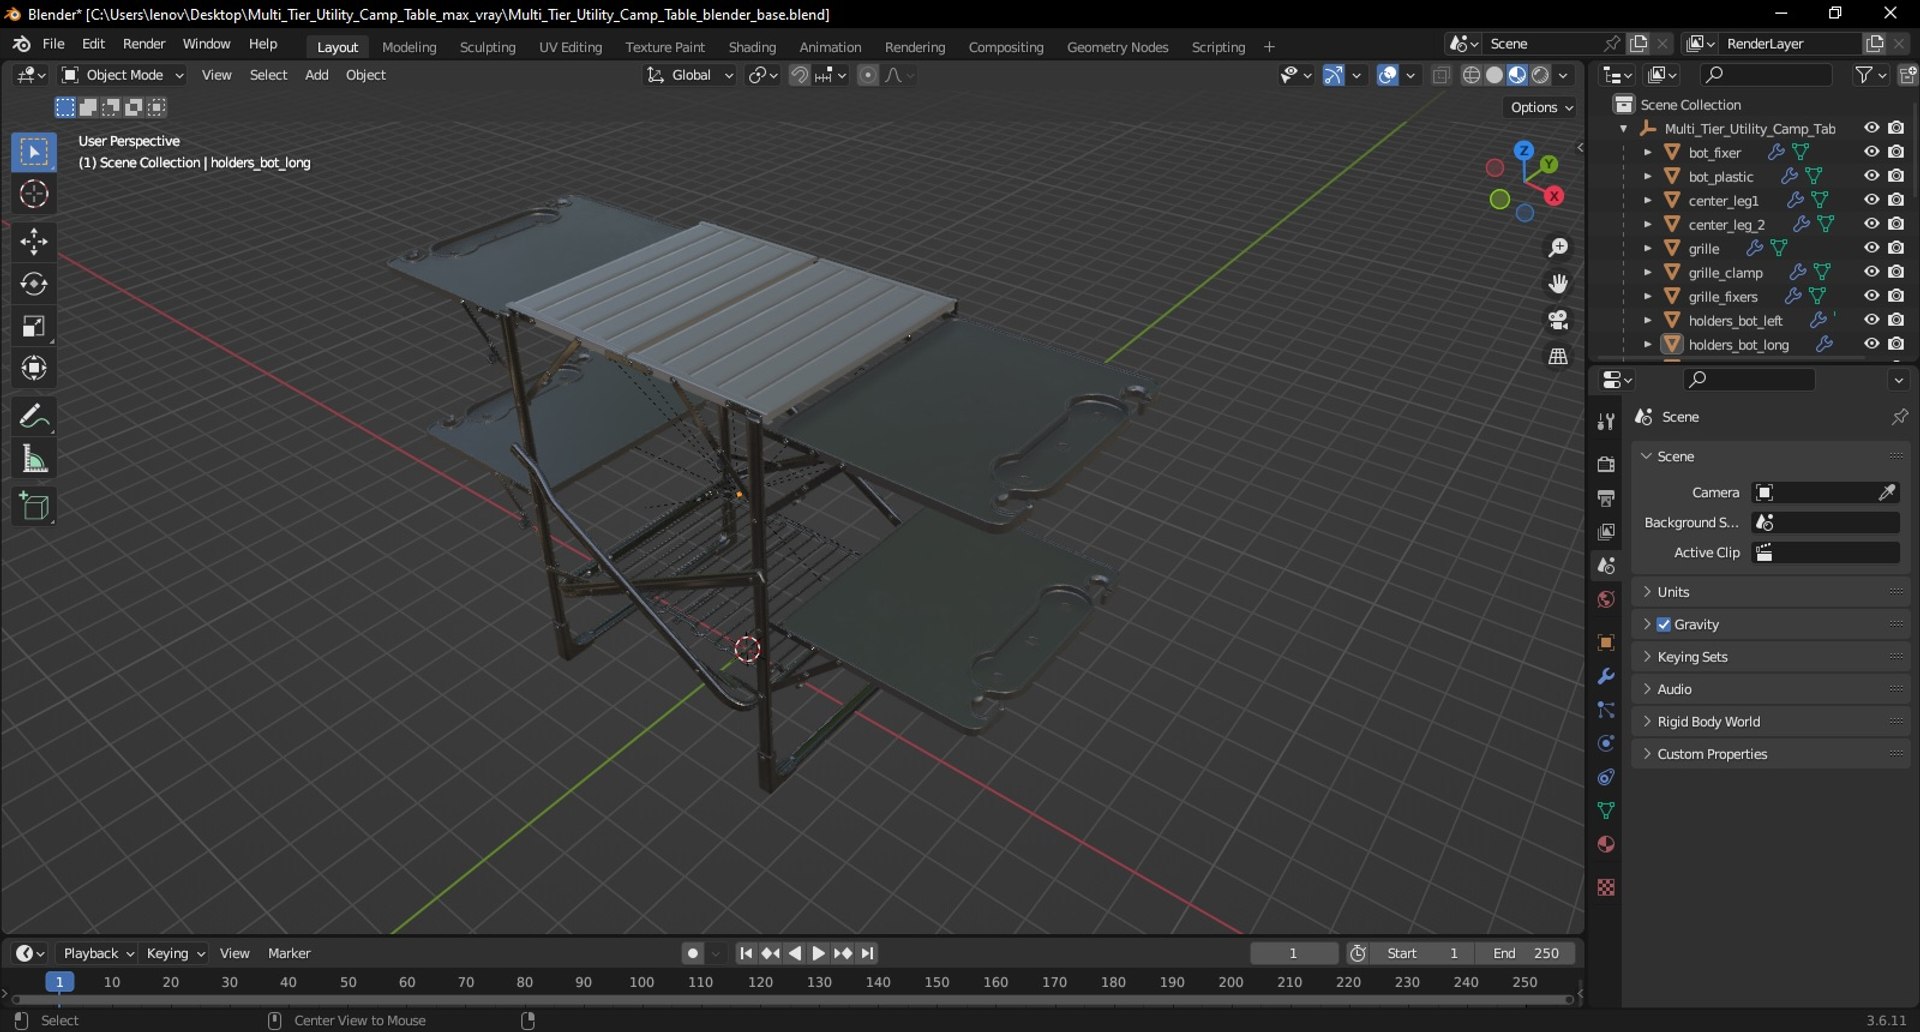The height and width of the screenshot is (1032, 1920).
Task: Activate the Select Box tool
Action: [34, 152]
